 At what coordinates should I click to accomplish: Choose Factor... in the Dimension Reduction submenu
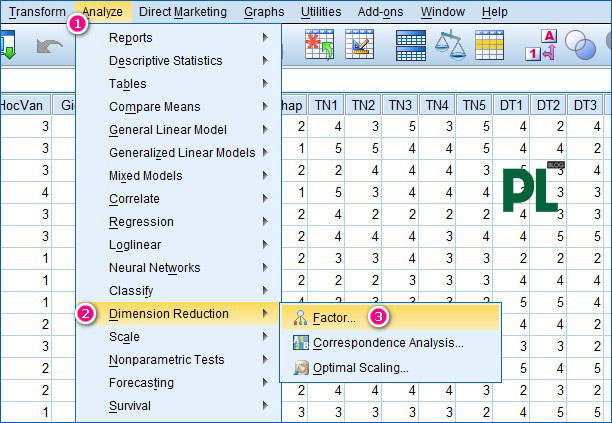click(x=335, y=317)
